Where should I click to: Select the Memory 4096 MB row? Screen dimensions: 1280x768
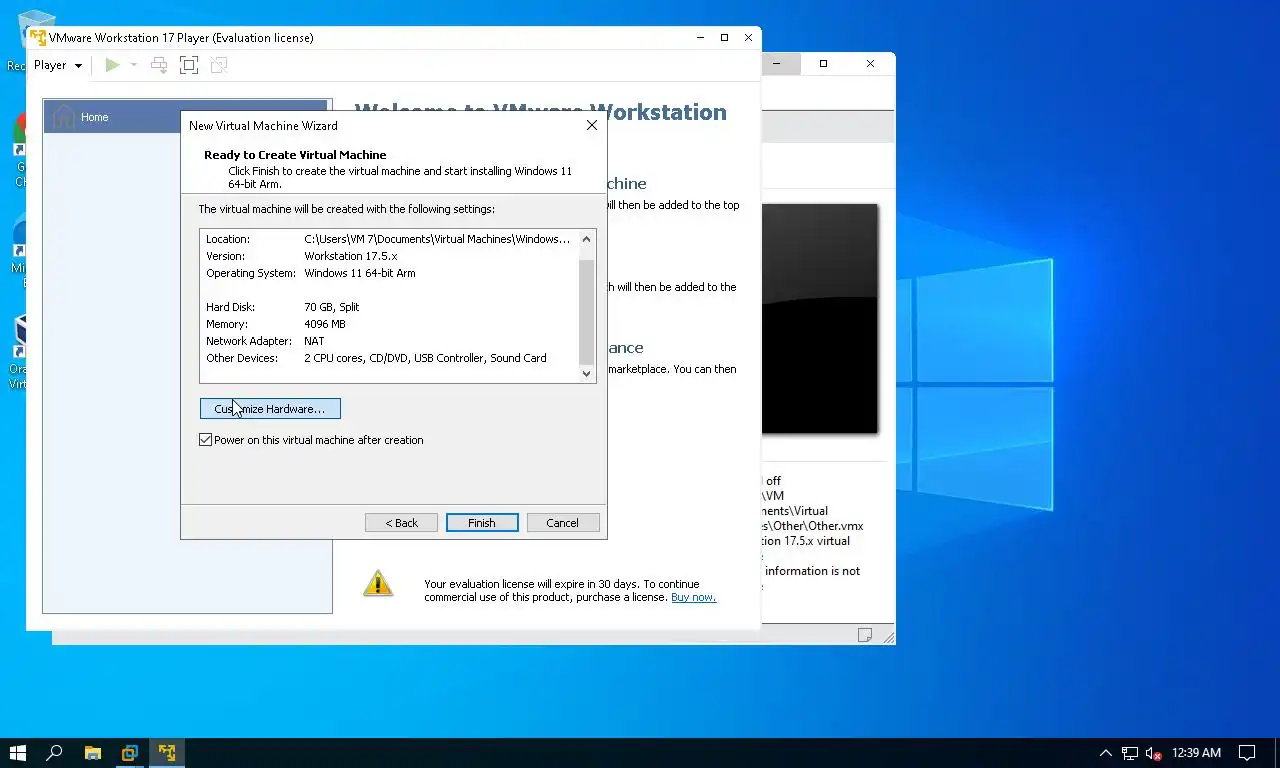(388, 324)
